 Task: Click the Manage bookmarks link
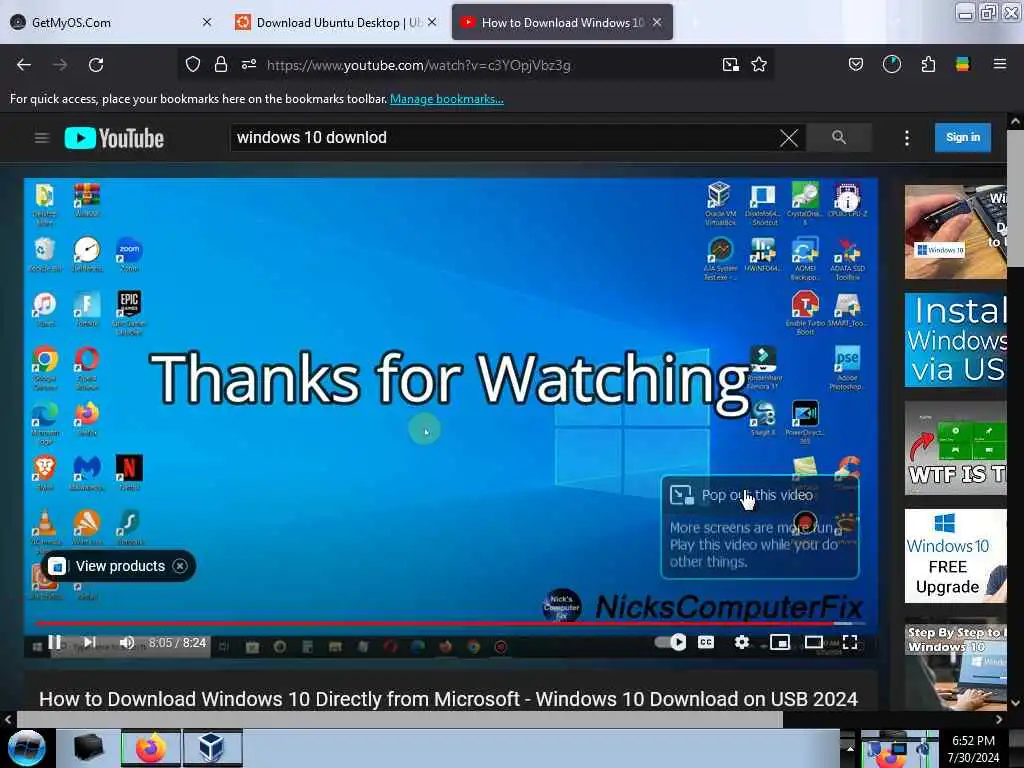point(447,99)
